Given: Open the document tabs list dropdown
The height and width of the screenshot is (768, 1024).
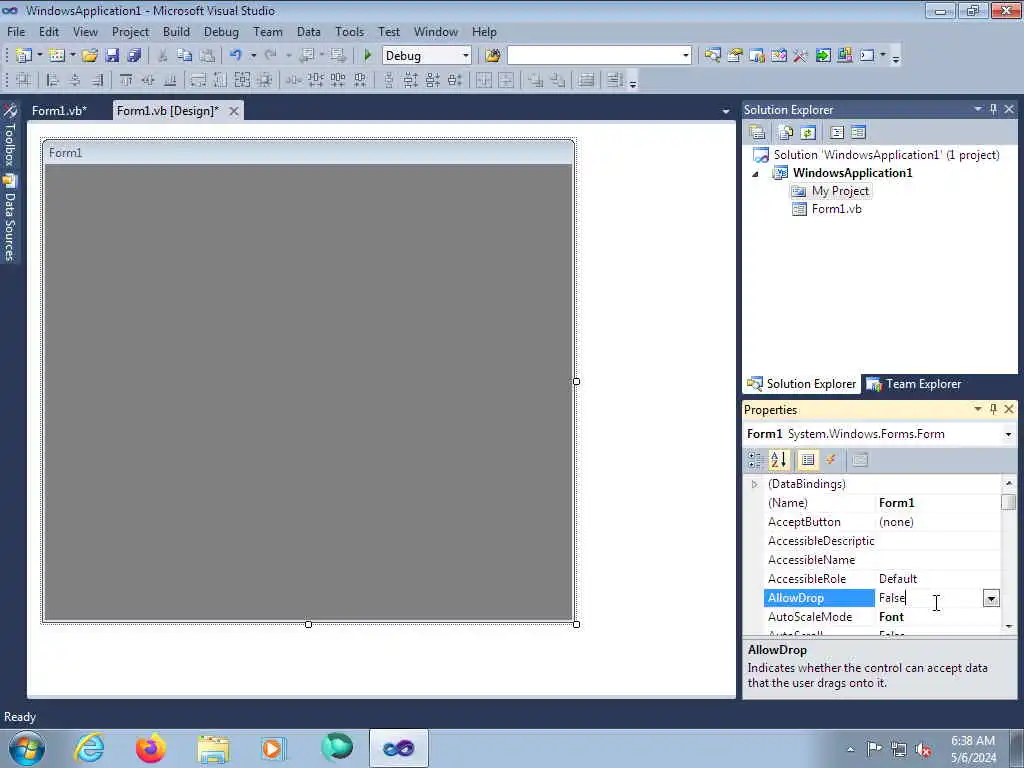Looking at the screenshot, I should point(725,112).
